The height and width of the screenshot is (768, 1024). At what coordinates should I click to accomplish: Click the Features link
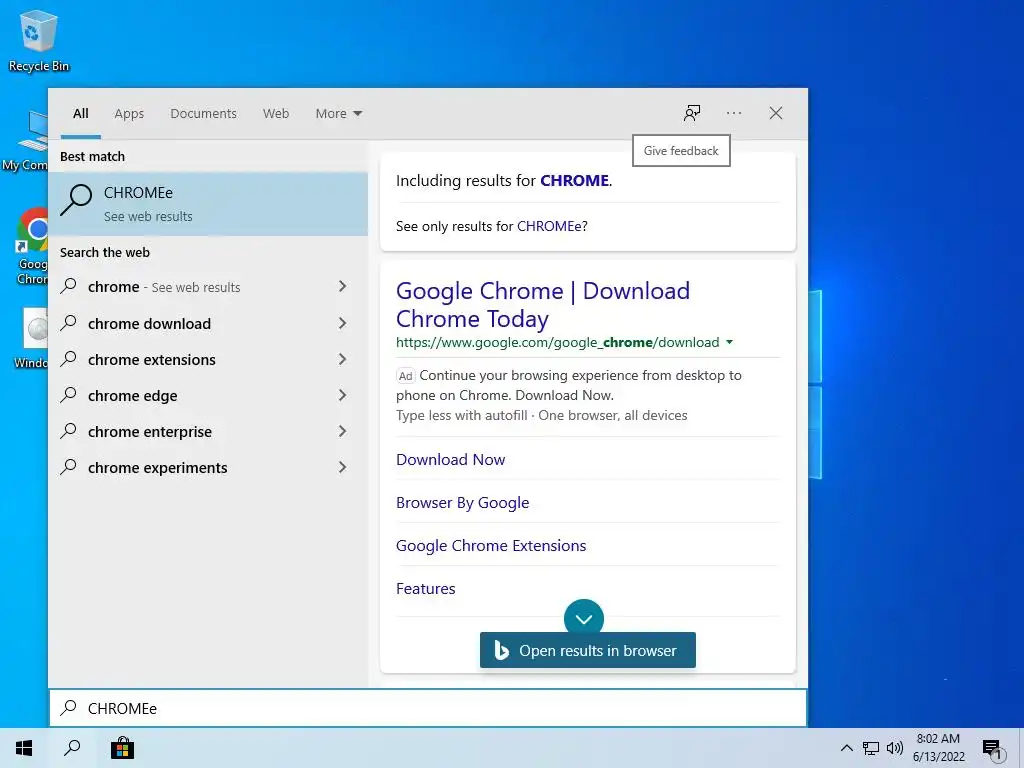pos(425,588)
